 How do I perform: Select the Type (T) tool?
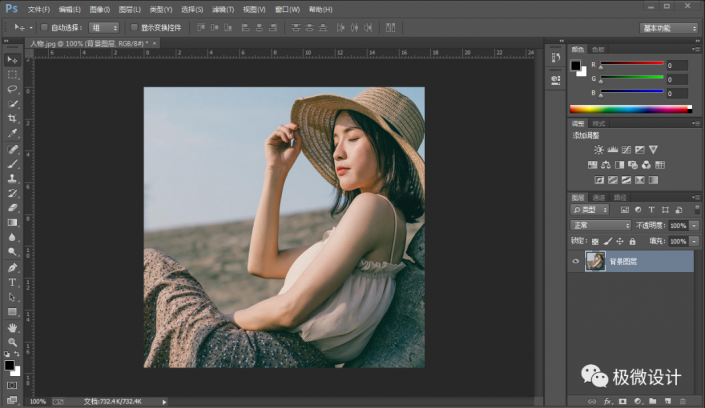pos(13,283)
